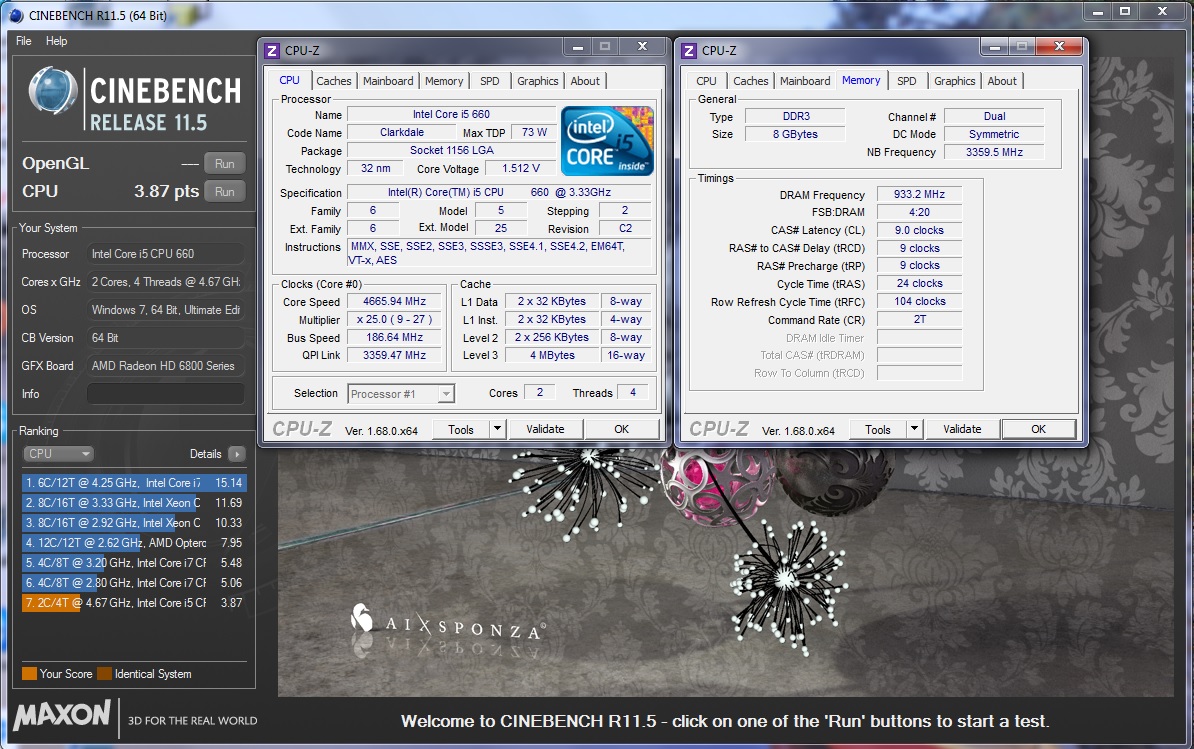Click the NB Frequency value 3359.5 MHz
1194x749 pixels.
tap(994, 152)
